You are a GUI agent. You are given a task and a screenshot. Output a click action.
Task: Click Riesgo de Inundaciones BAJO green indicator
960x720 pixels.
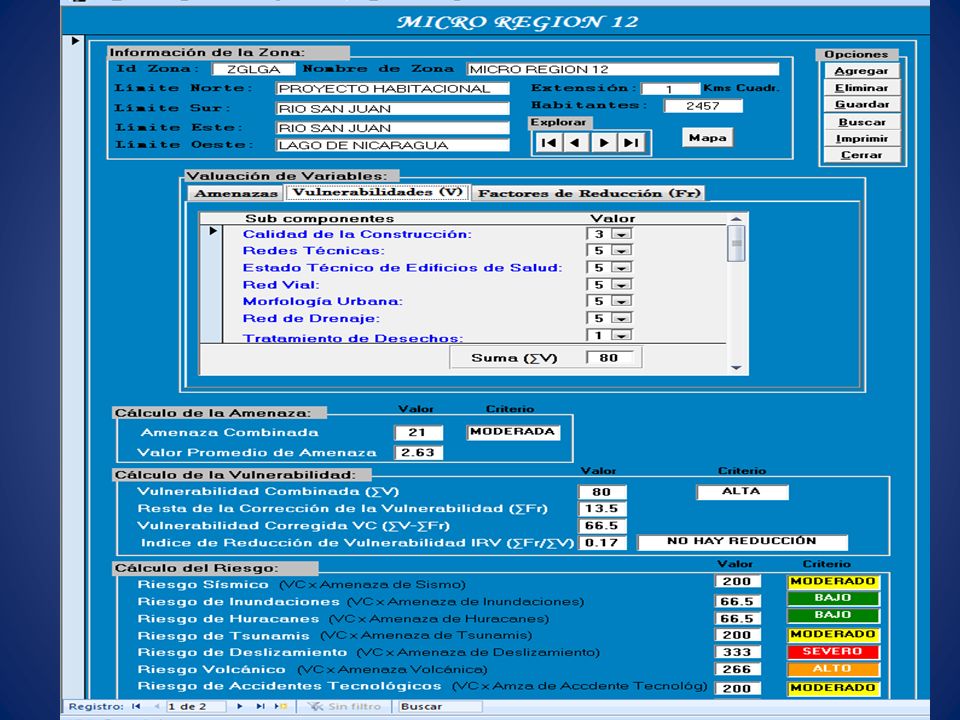click(833, 598)
